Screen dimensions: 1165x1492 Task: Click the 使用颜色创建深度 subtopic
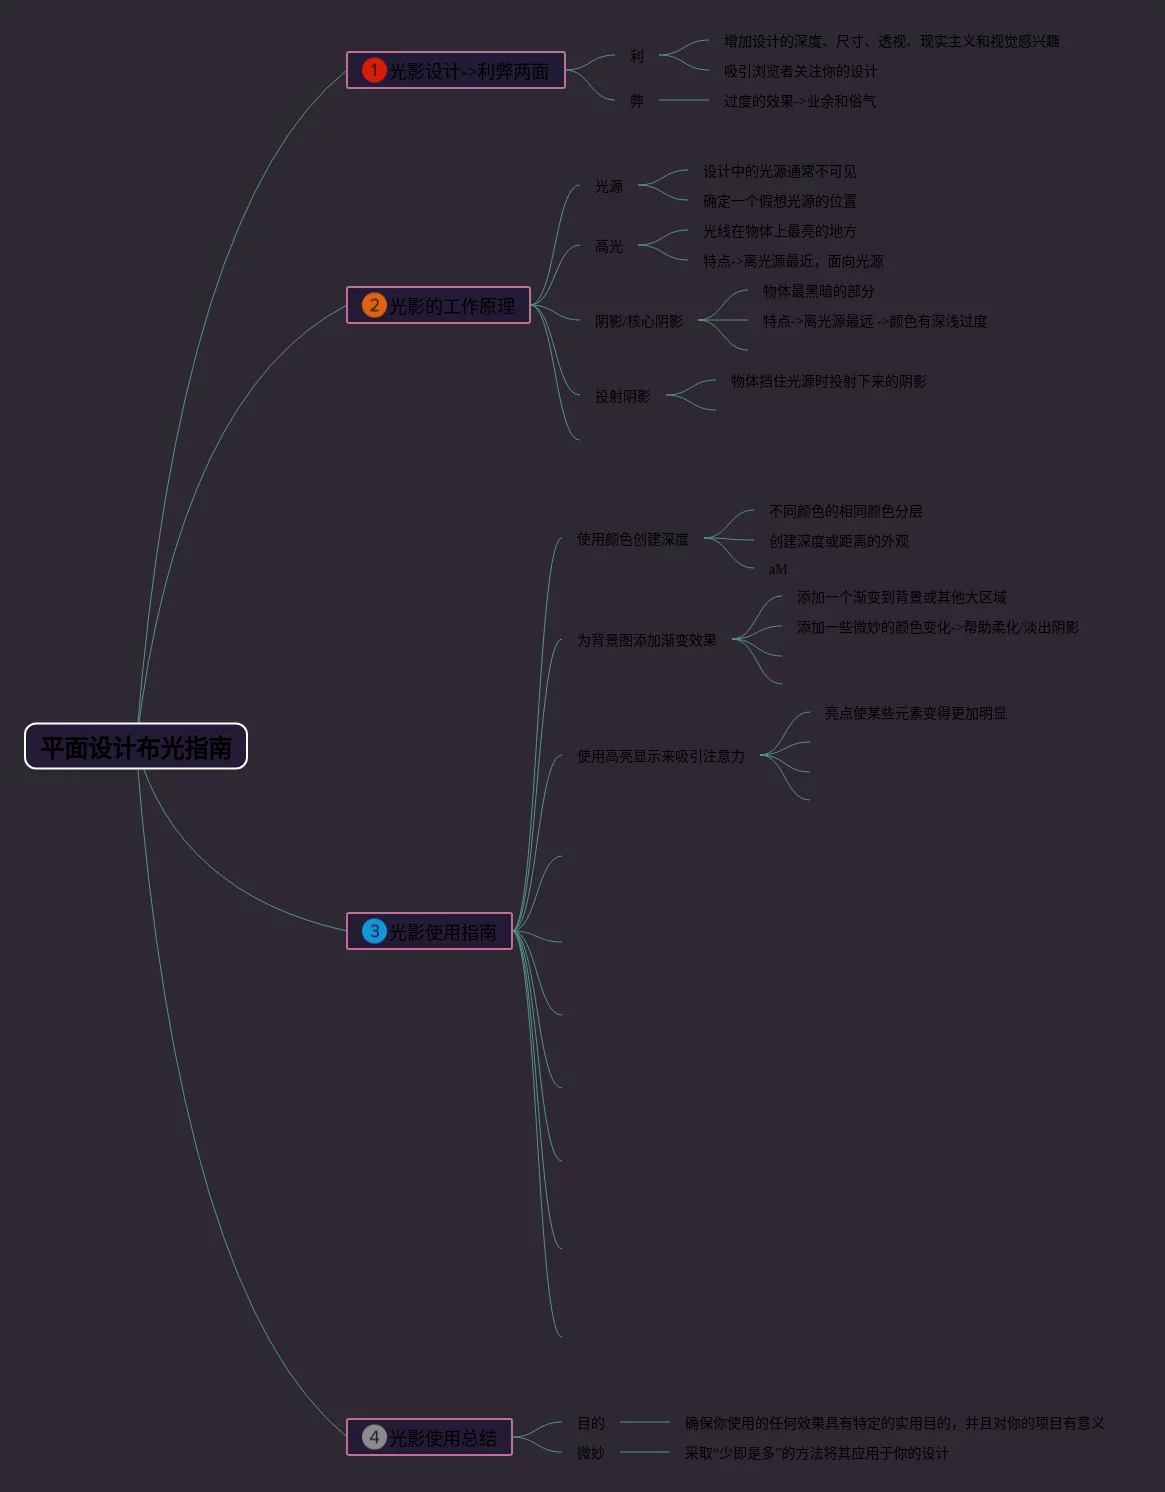click(633, 539)
